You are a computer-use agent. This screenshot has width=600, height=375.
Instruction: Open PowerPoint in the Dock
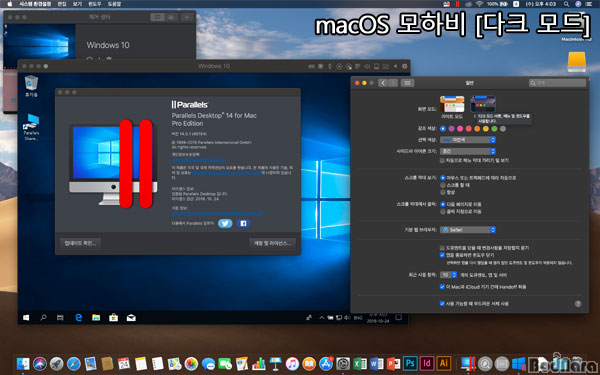point(393,364)
